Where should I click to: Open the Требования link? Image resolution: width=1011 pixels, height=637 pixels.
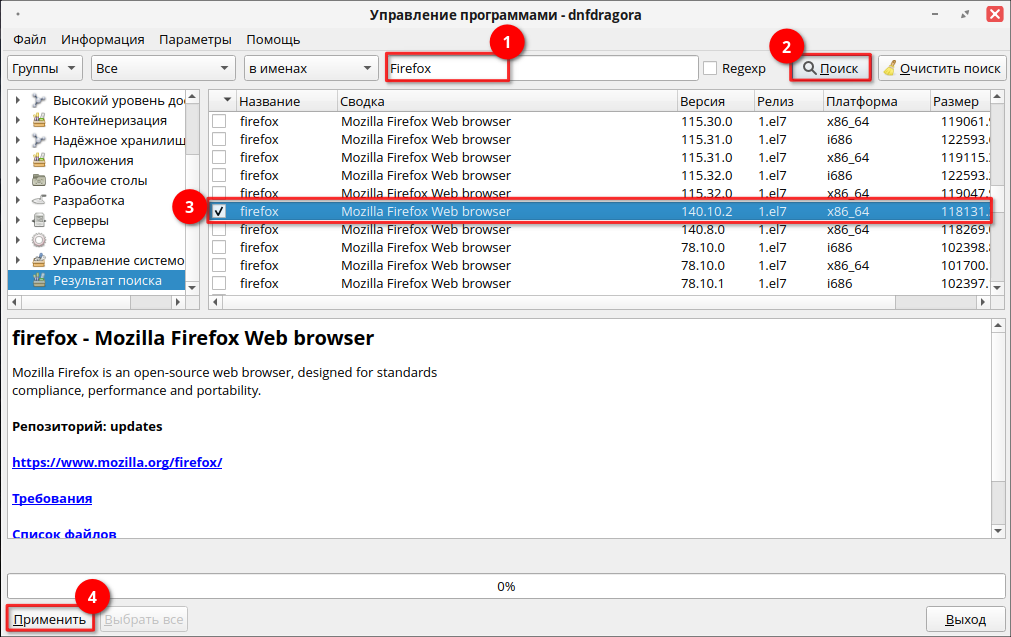point(52,498)
